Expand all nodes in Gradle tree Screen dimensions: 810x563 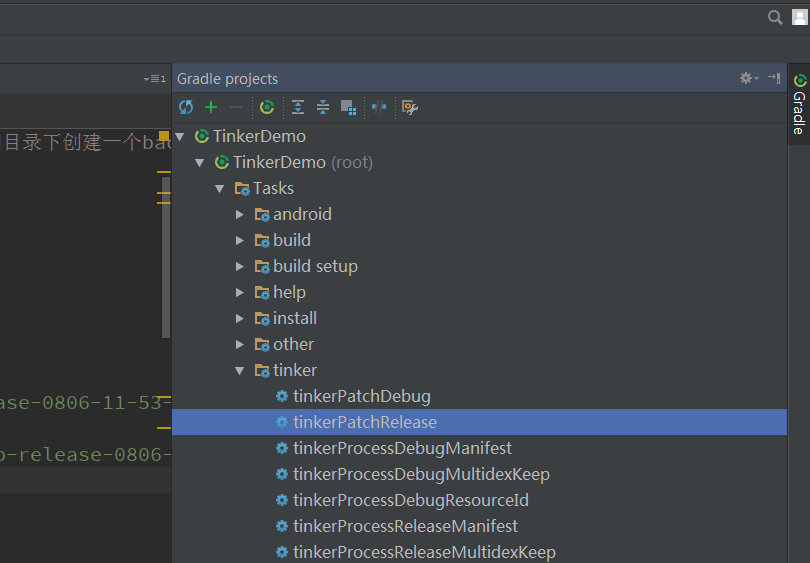298,107
